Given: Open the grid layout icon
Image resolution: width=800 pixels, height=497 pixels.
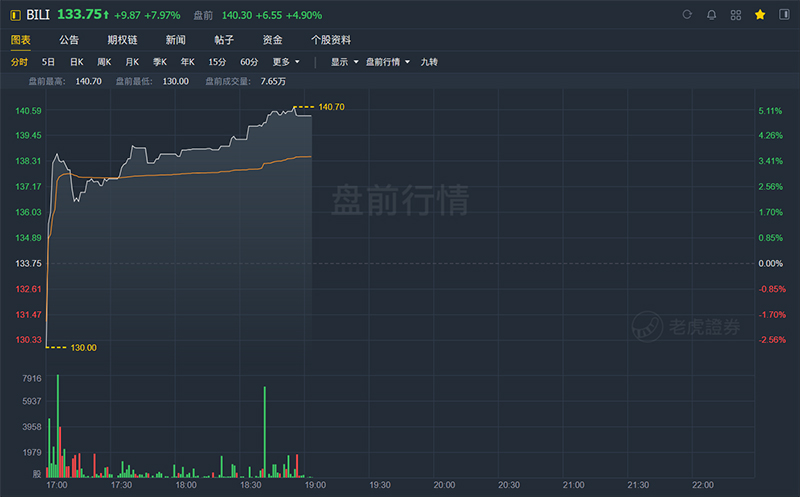Looking at the screenshot, I should coord(735,15).
